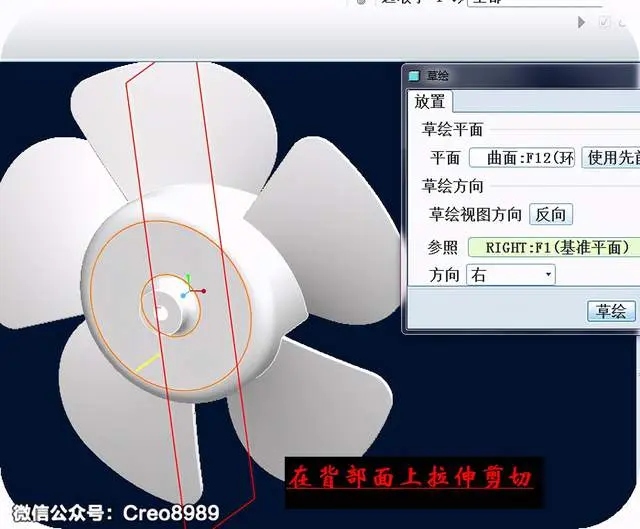Open the 方向 dropdown showing 右
640x529 pixels.
(511, 275)
